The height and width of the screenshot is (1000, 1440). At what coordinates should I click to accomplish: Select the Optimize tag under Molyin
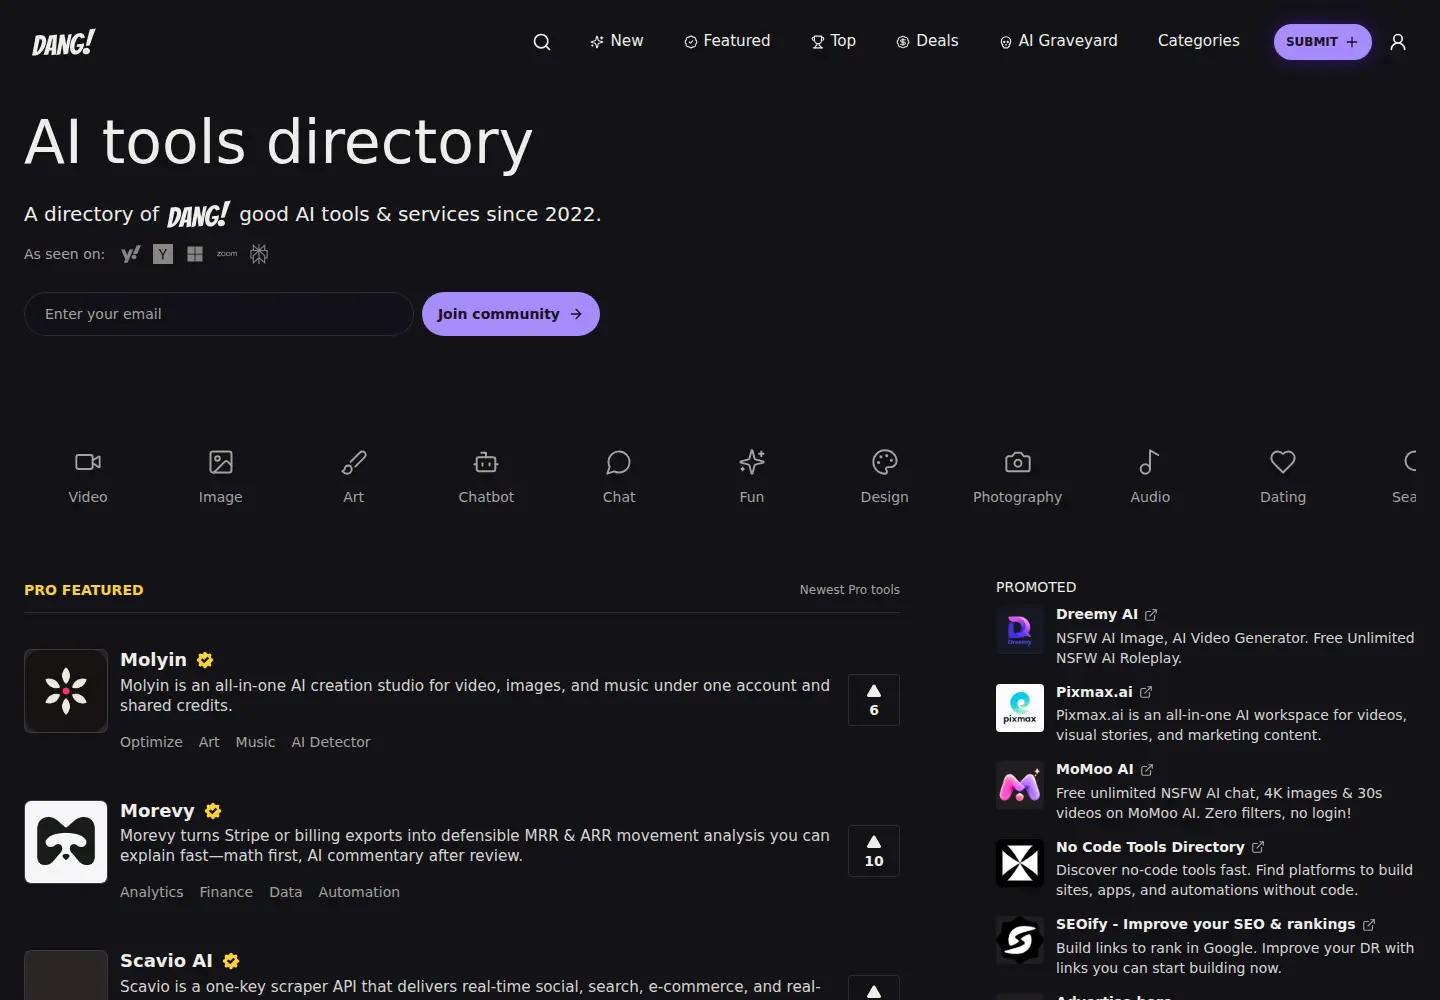(x=151, y=742)
